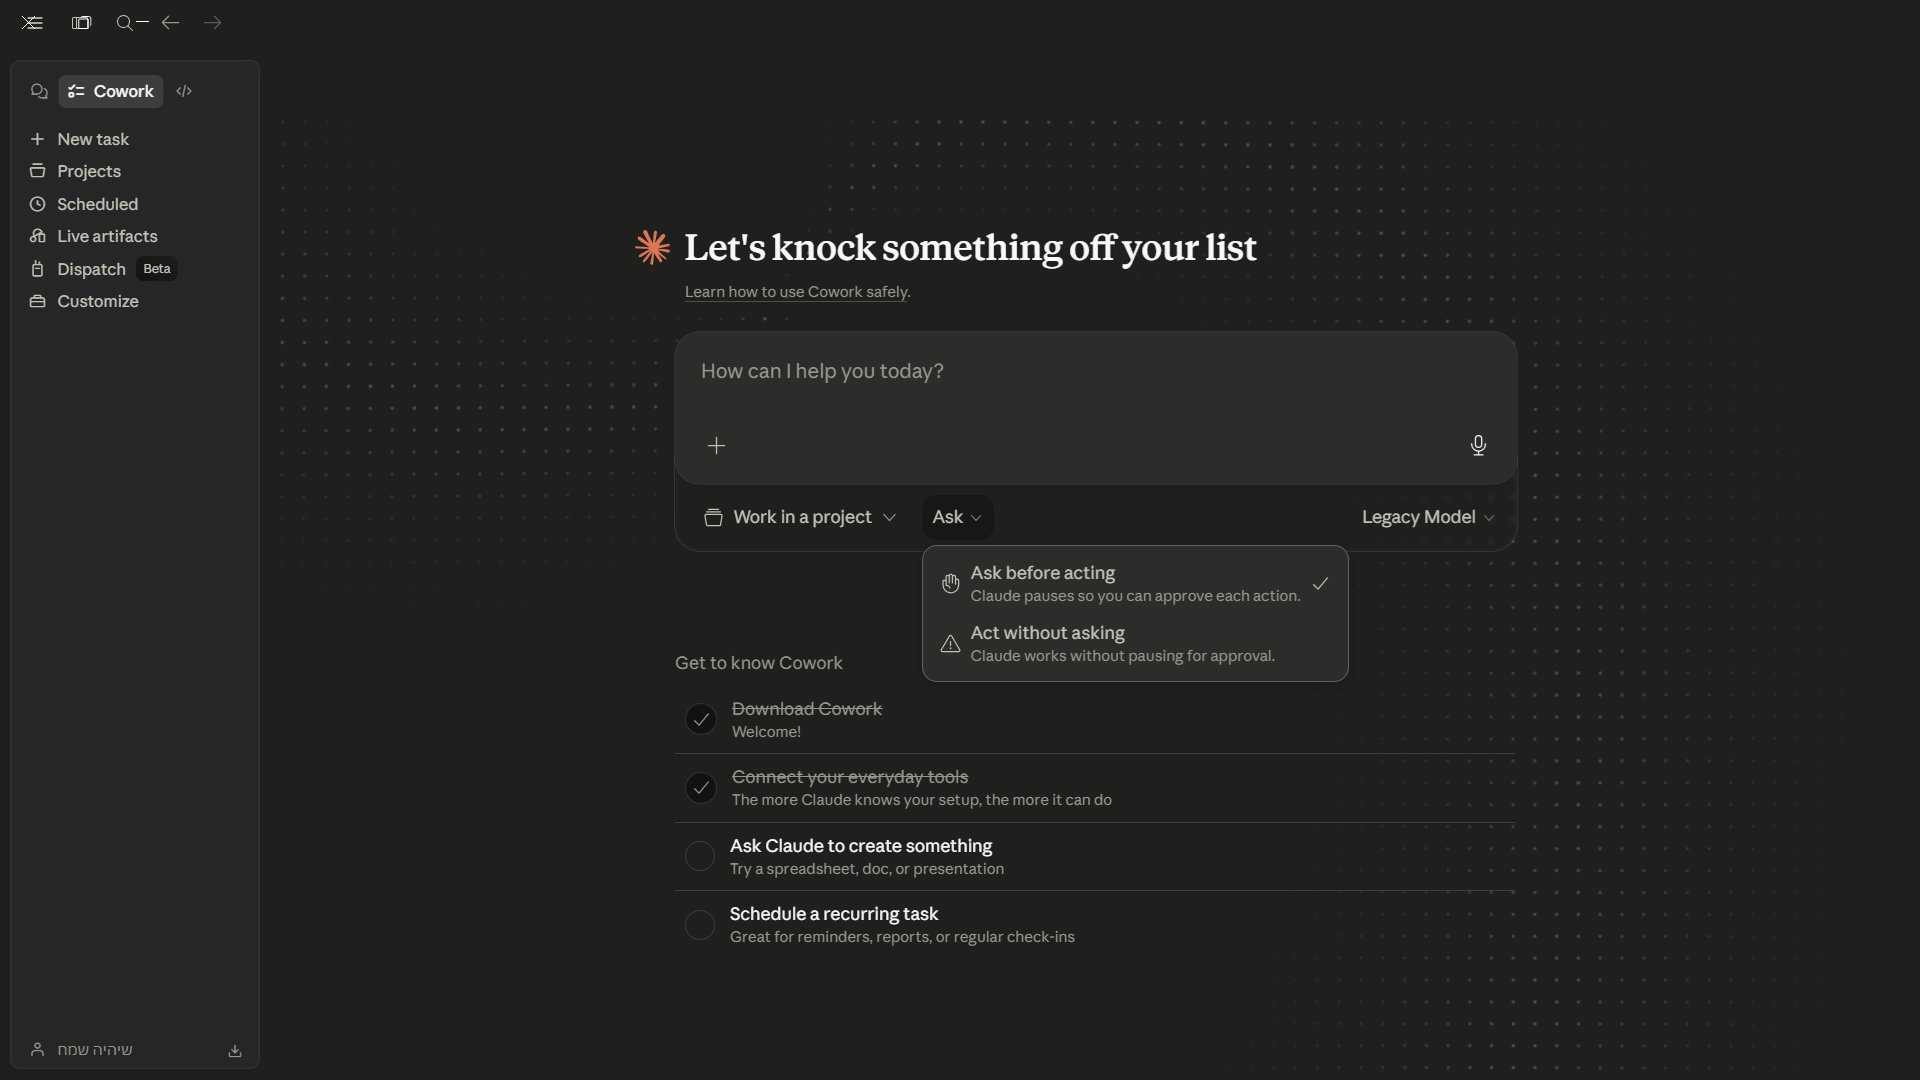Type in the 'How can I help you today?' field
This screenshot has height=1080, width=1920.
coord(1095,372)
